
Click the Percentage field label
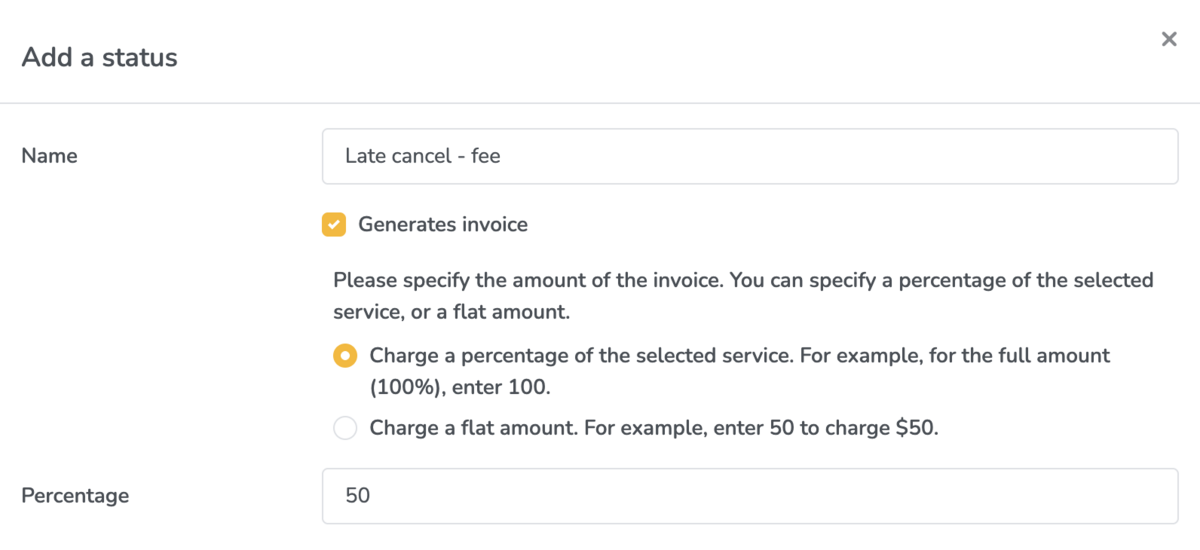[75, 495]
